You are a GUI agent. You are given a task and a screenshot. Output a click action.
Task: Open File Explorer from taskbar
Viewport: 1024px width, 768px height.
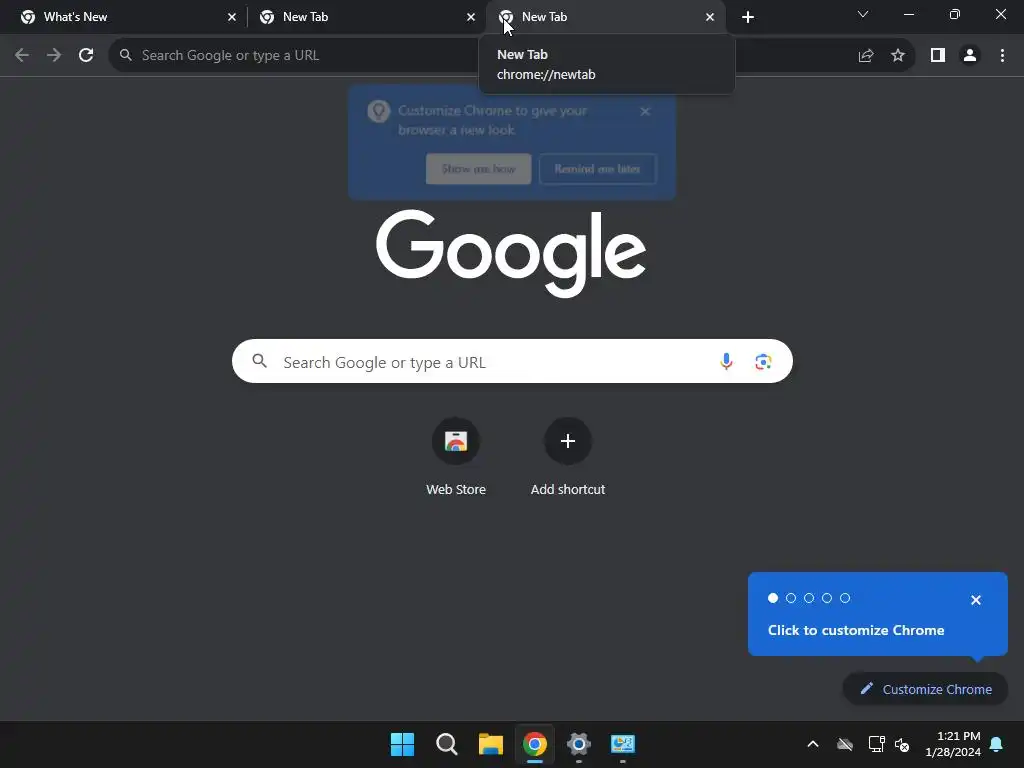click(x=490, y=744)
